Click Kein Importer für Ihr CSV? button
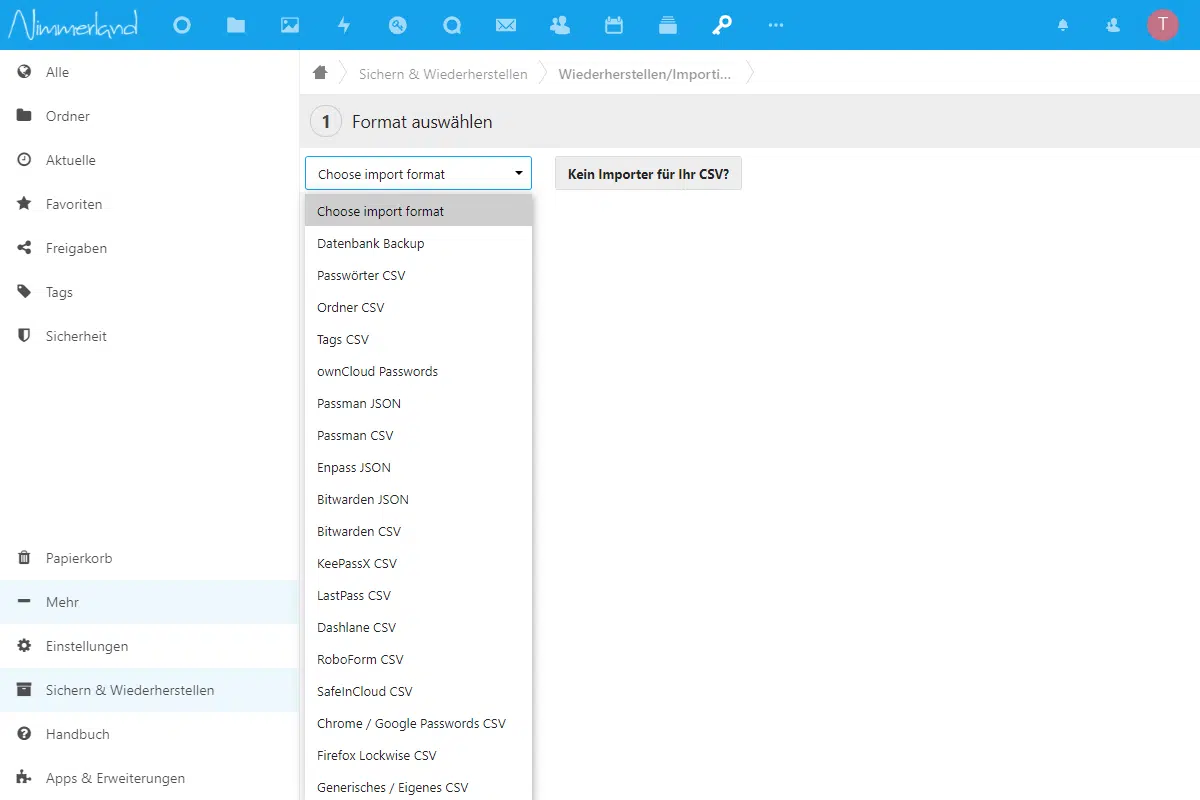1200x800 pixels. pos(648,173)
